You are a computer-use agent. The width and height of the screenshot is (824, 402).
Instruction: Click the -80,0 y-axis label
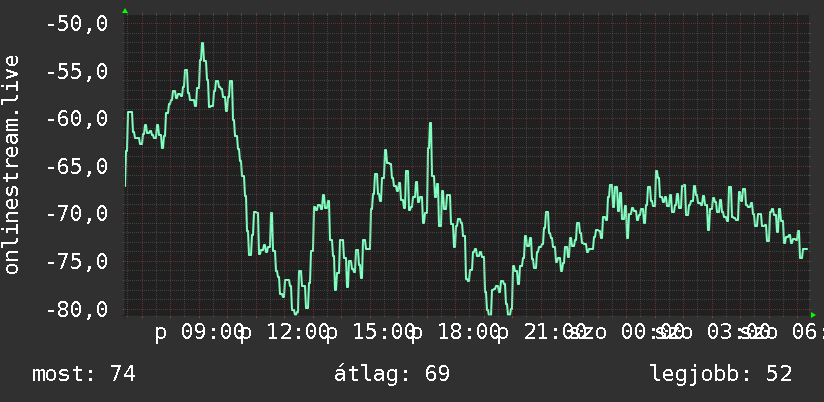[77, 309]
